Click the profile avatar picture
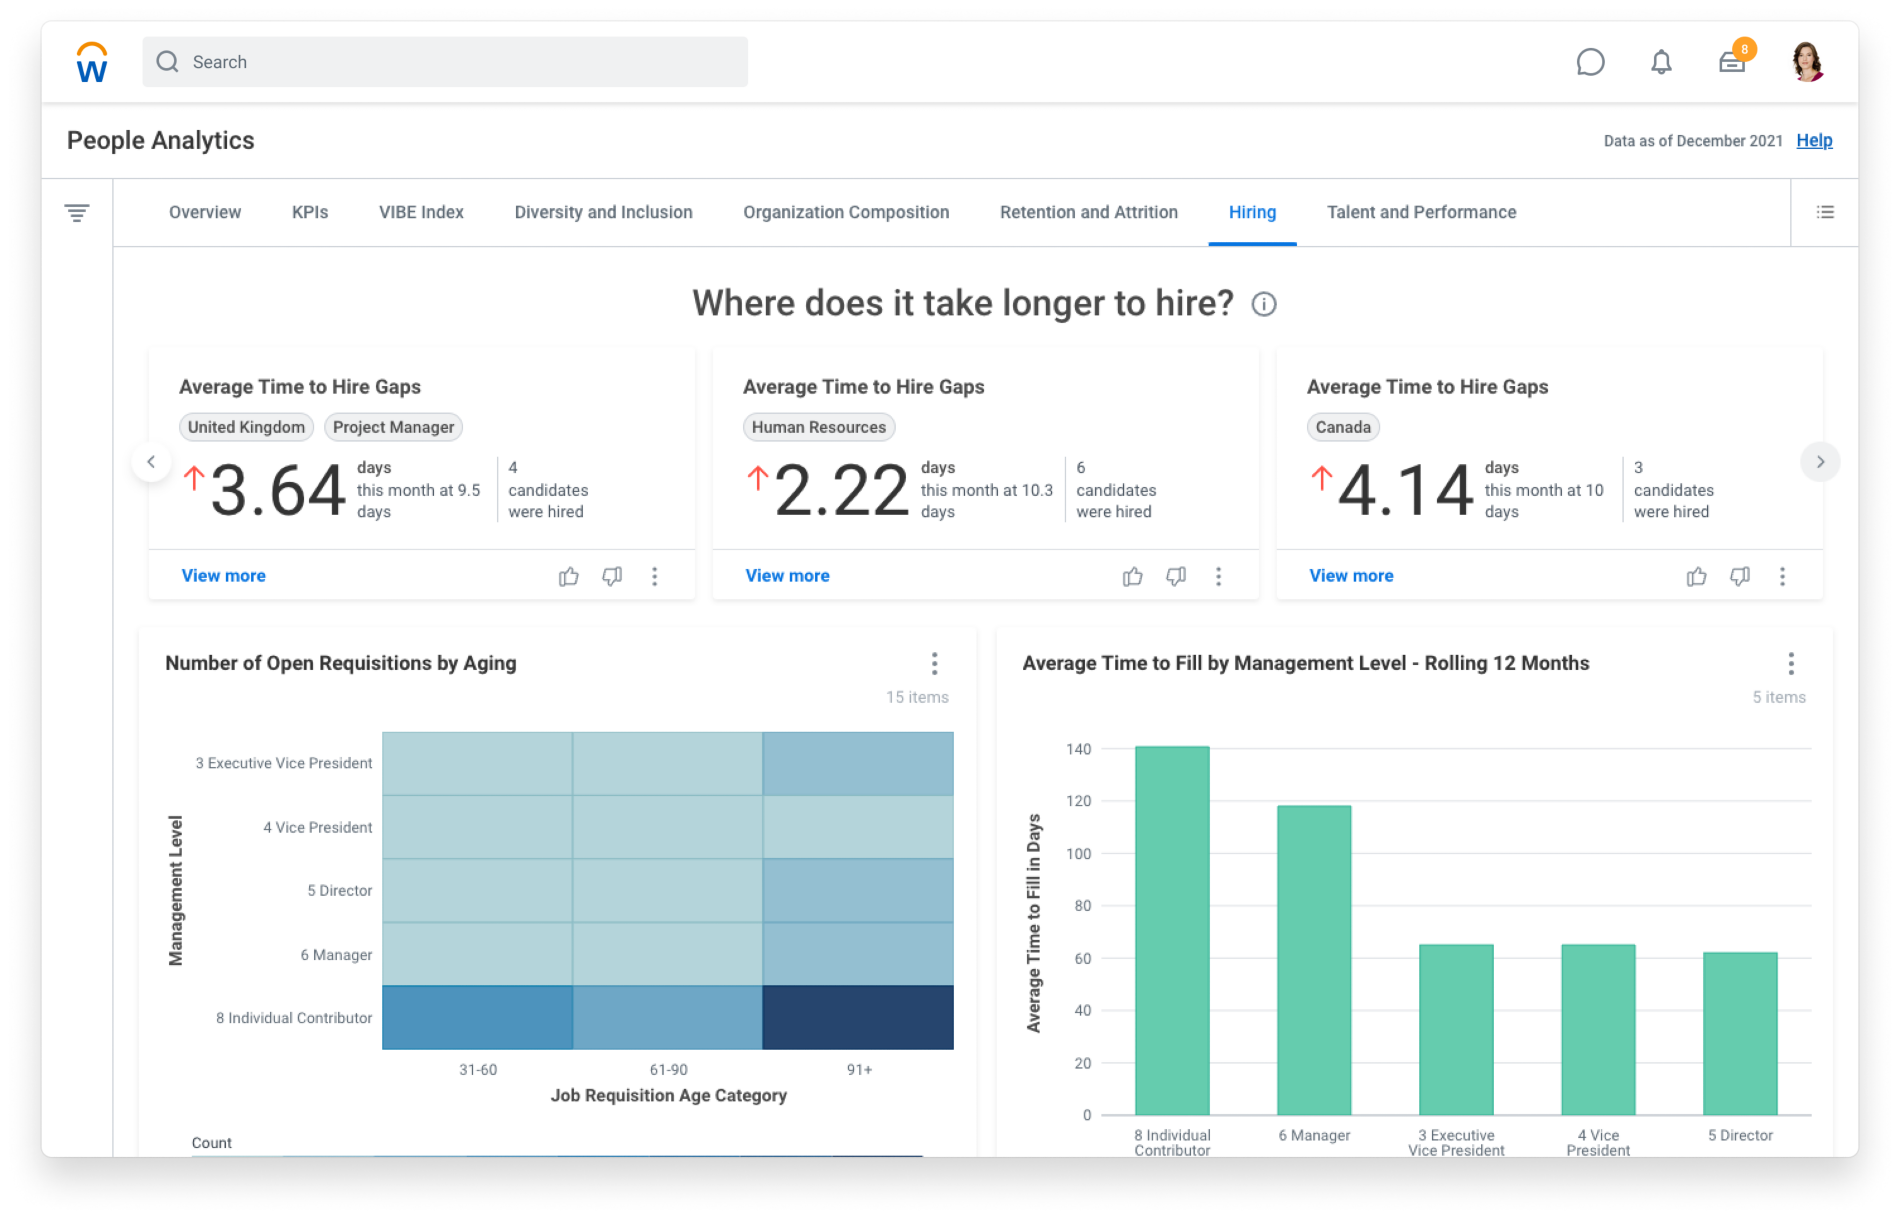Screen dimensions: 1900x1219 1806,61
